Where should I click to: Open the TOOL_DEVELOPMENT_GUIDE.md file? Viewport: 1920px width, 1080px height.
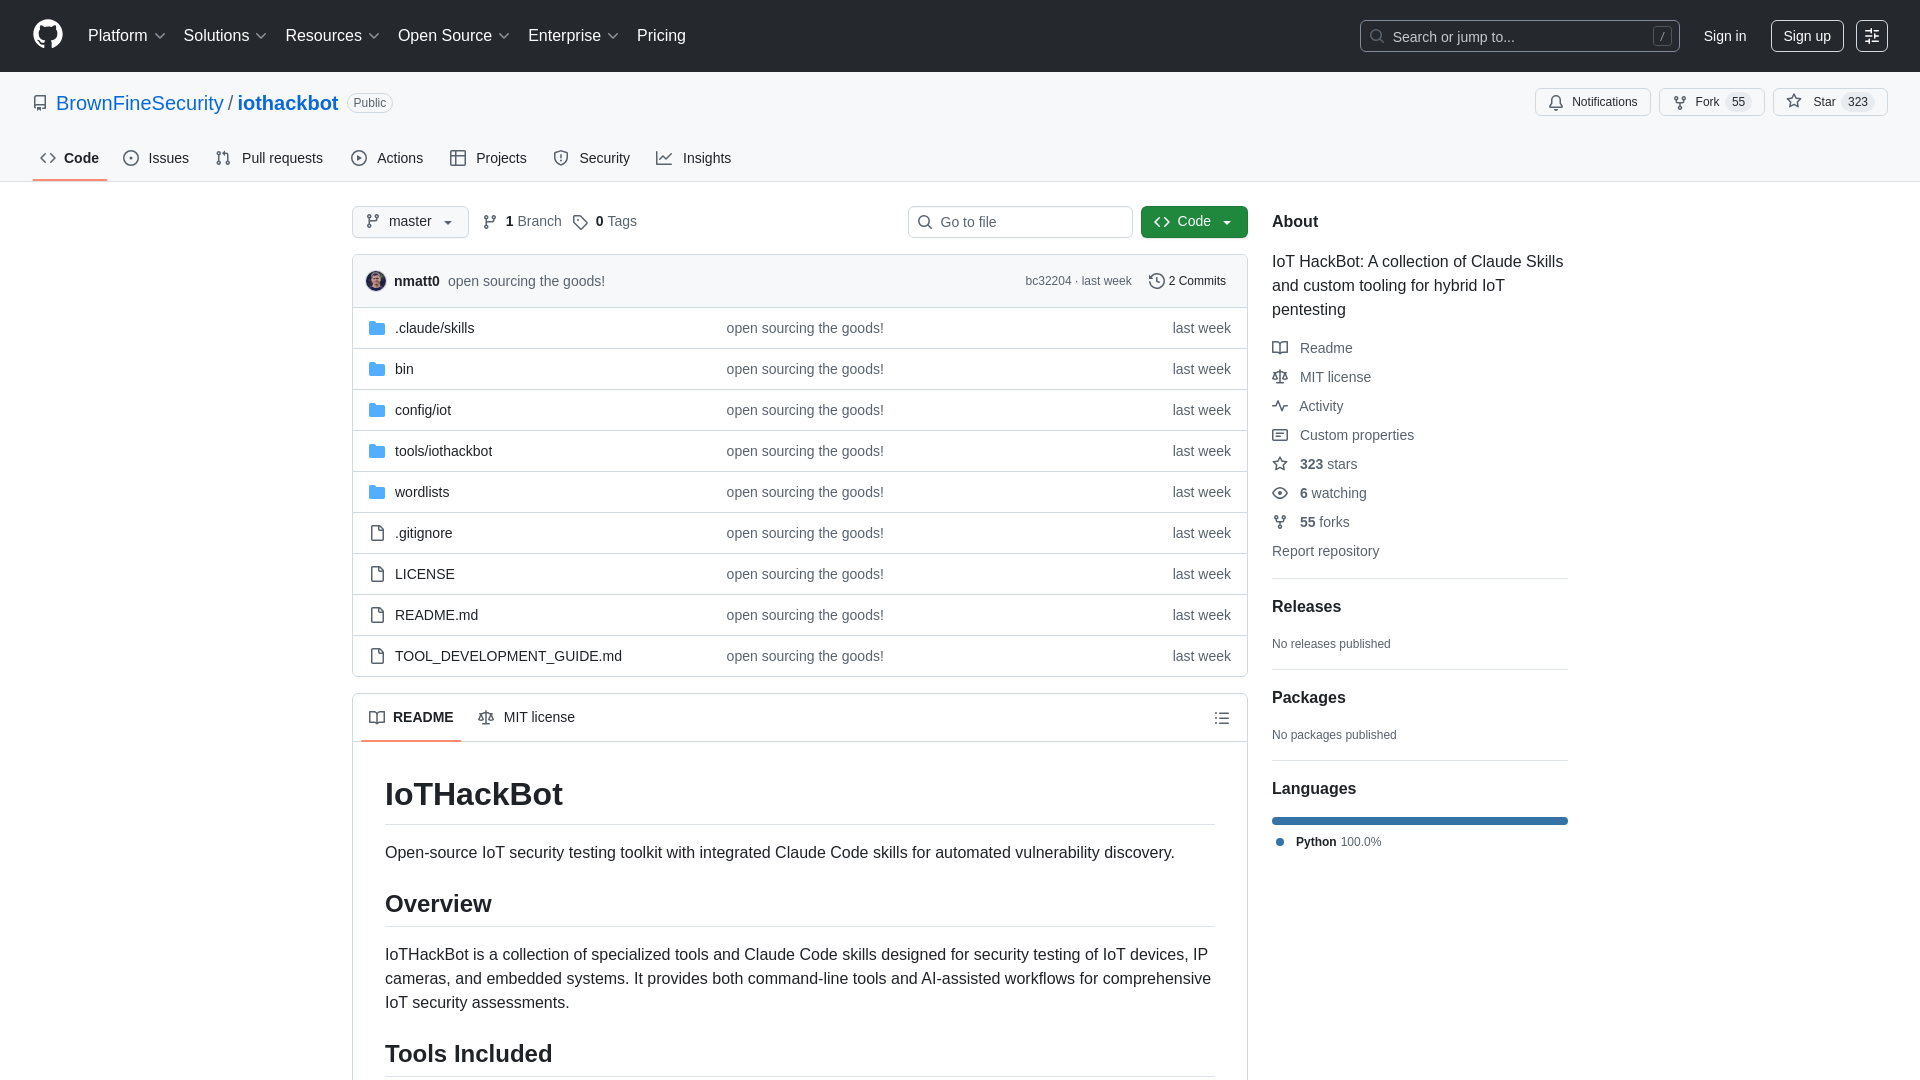point(508,655)
